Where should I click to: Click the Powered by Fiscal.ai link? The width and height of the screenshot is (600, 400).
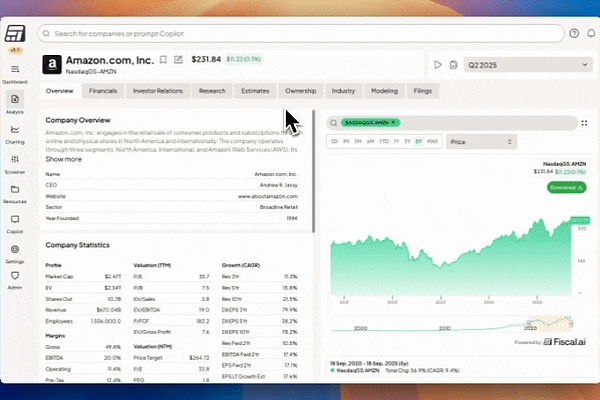550,342
